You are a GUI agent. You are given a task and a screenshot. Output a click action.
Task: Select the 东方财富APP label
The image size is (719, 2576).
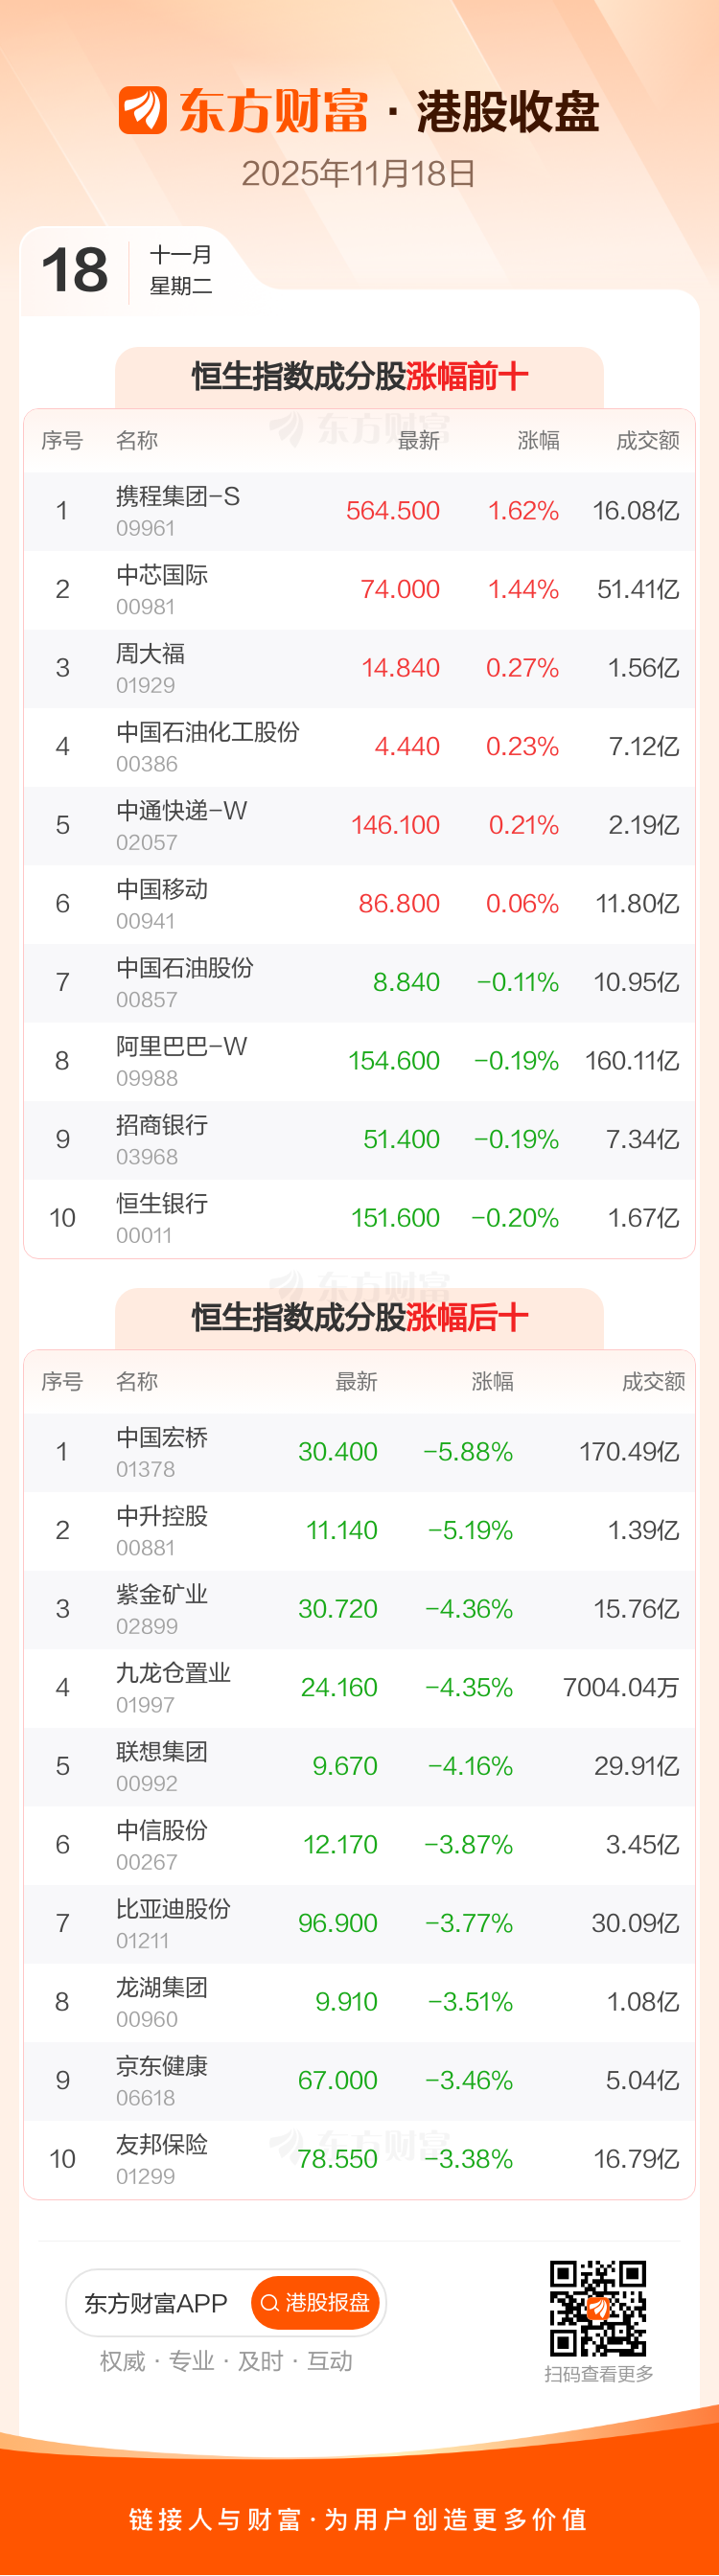pyautogui.click(x=156, y=2303)
